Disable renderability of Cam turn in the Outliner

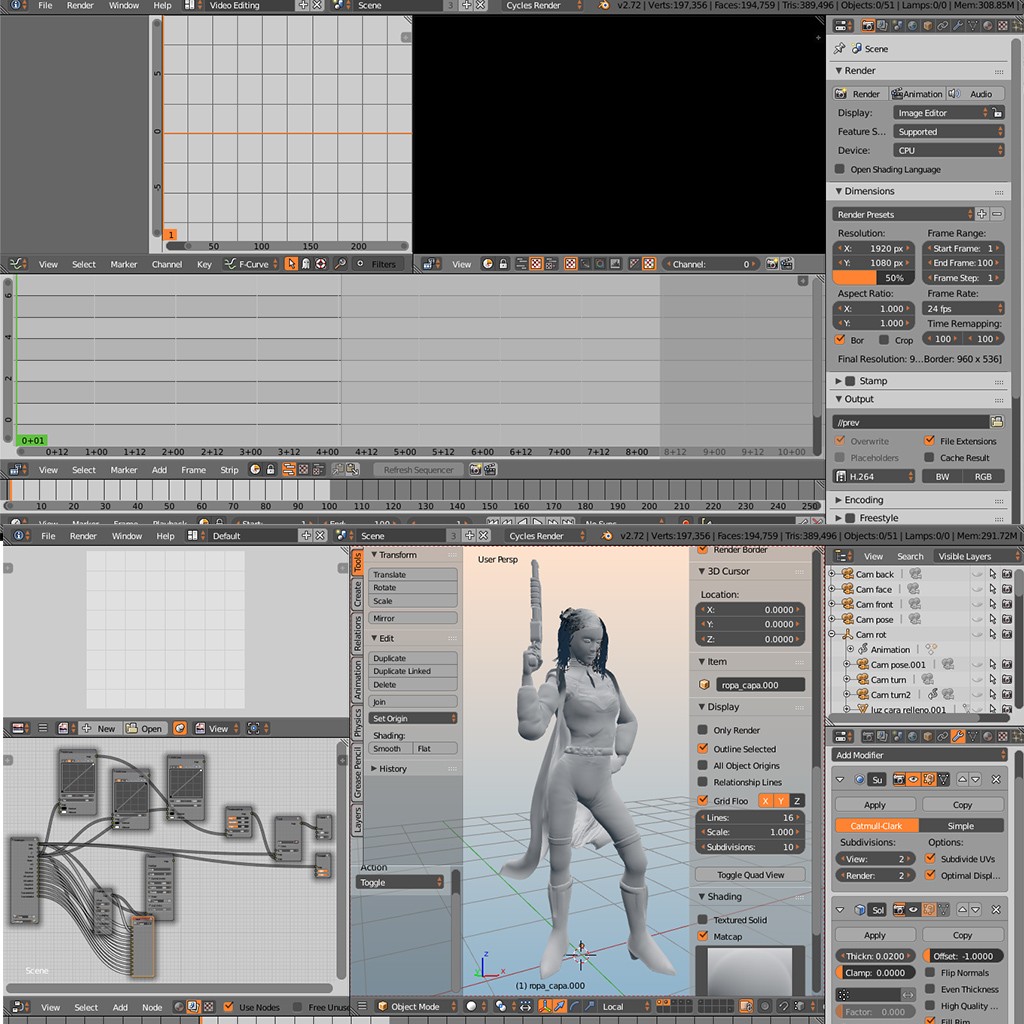1007,680
